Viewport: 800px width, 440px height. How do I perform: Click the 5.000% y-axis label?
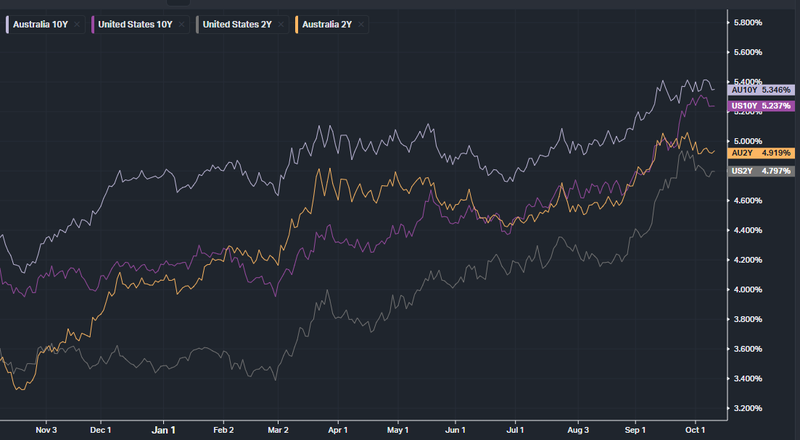[x=747, y=141]
